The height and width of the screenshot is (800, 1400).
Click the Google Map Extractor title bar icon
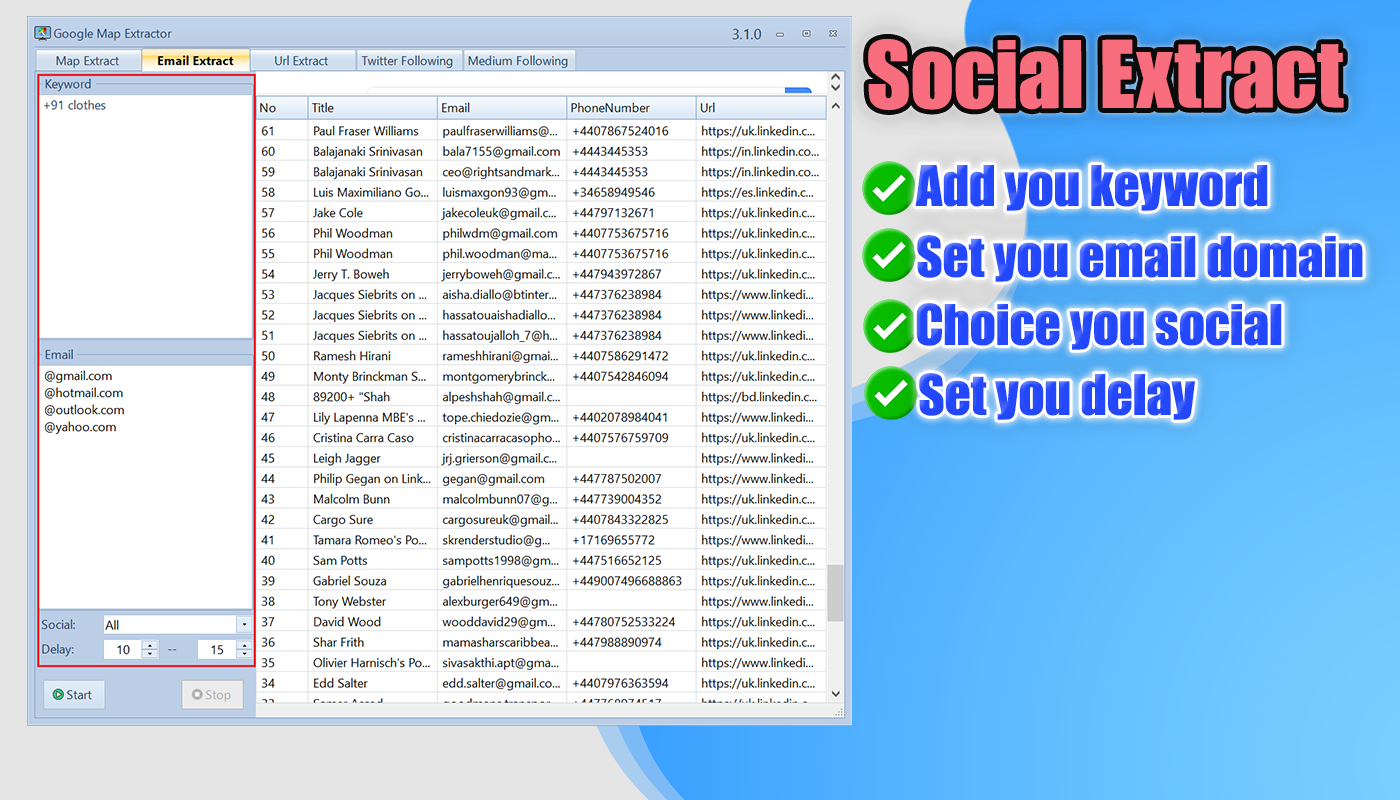tap(42, 34)
